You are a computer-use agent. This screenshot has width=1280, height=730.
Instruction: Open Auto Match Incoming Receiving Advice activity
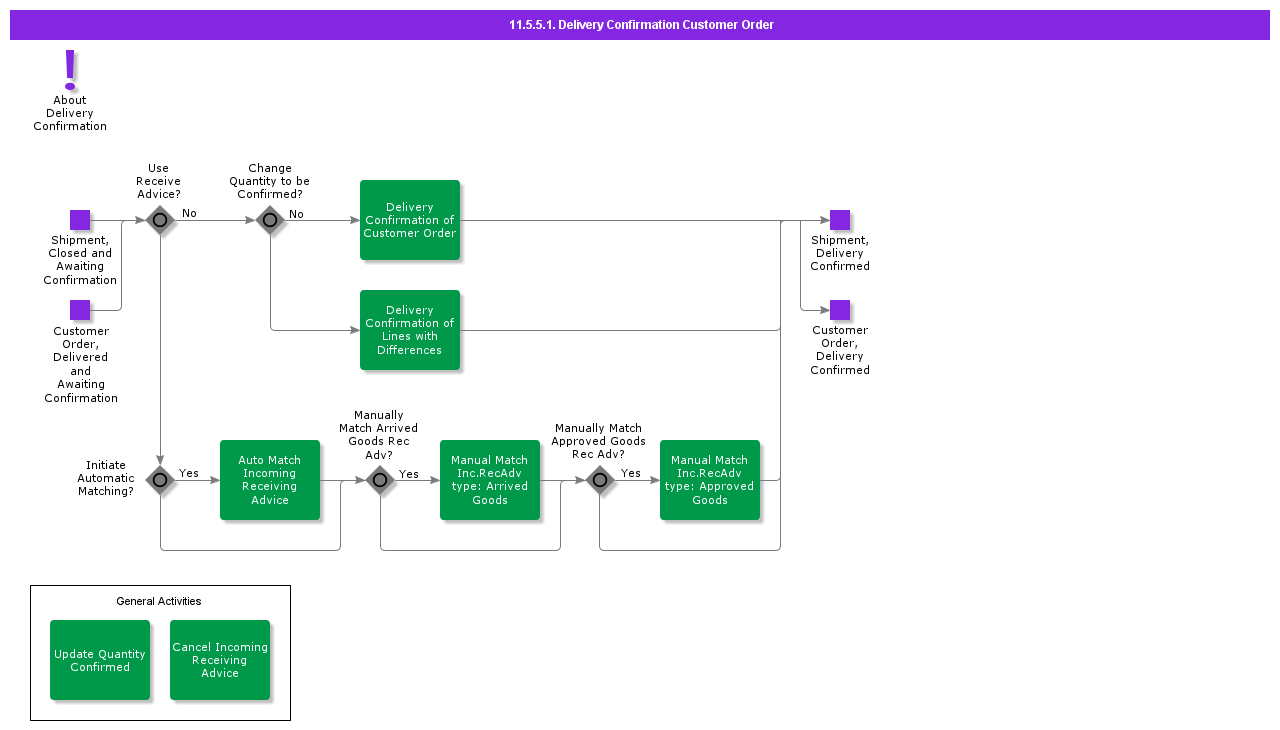click(270, 480)
